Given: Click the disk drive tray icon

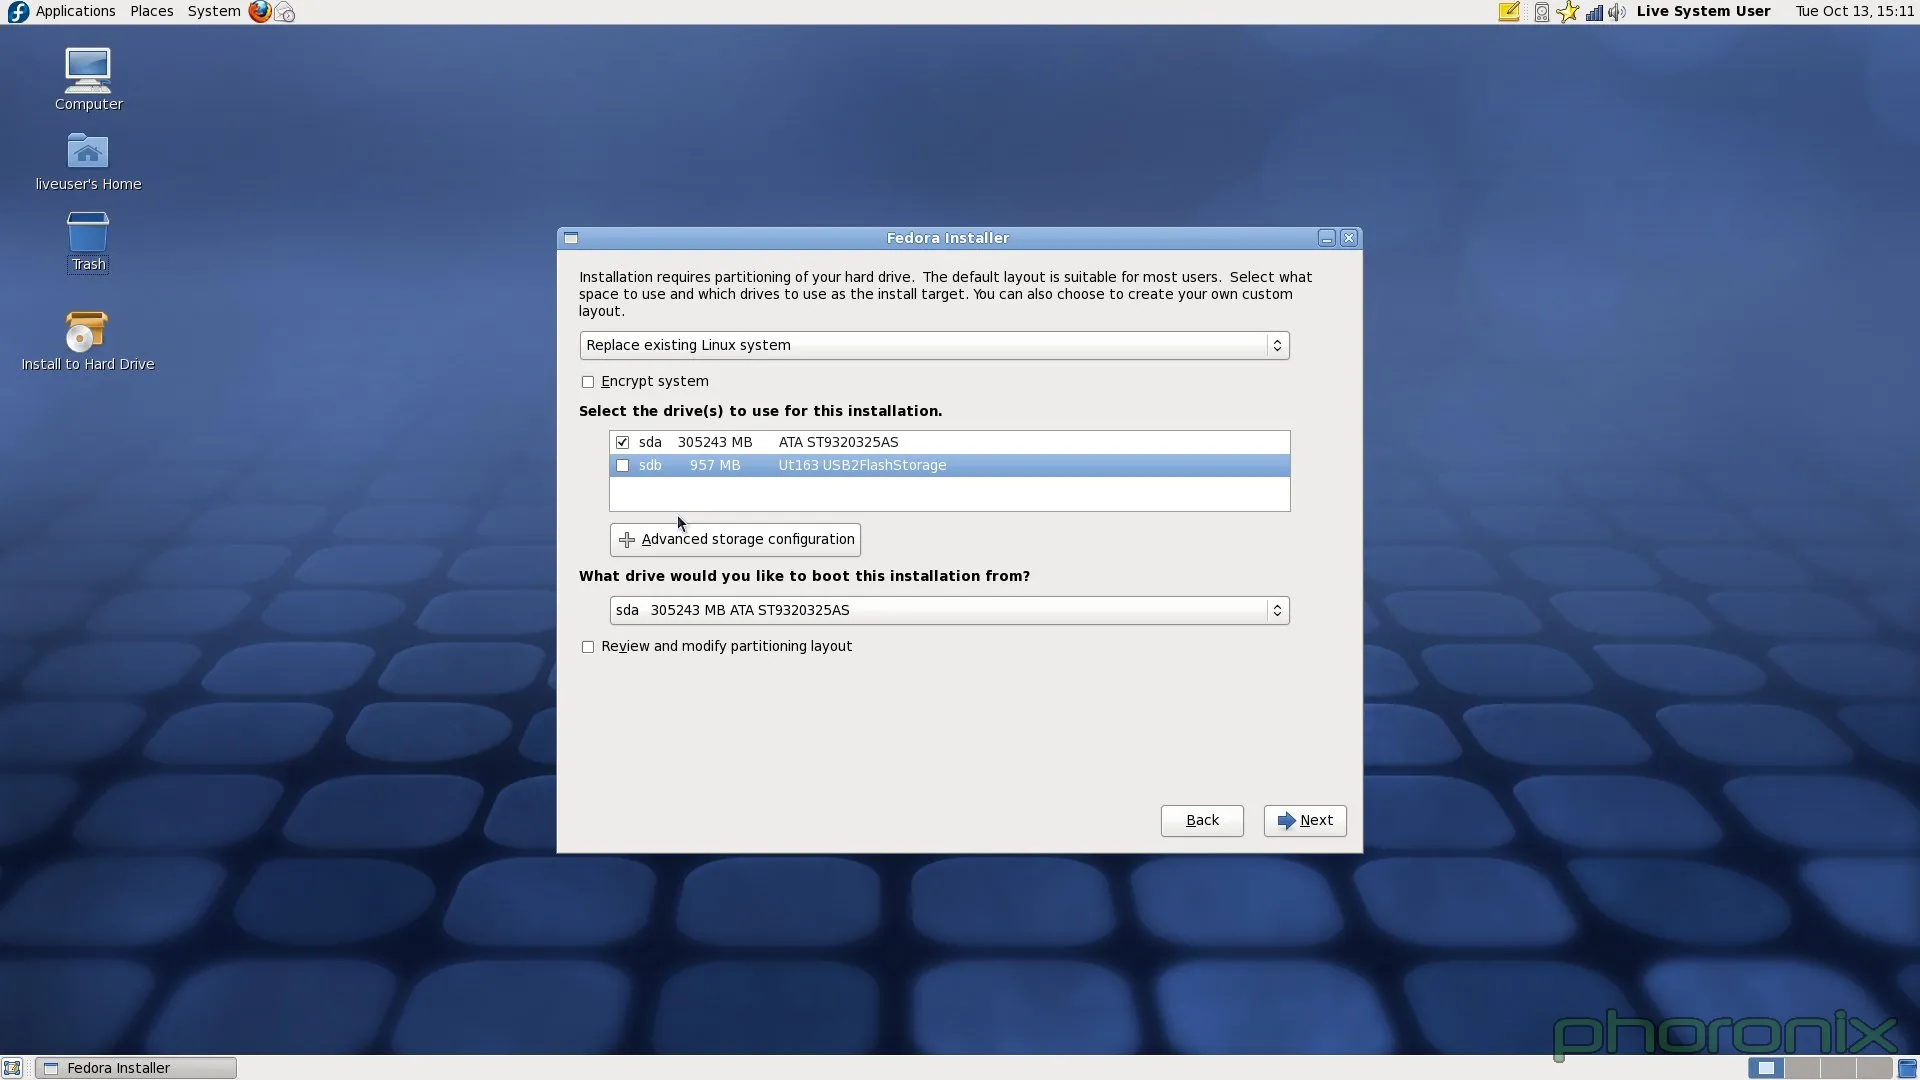Looking at the screenshot, I should 1542,11.
